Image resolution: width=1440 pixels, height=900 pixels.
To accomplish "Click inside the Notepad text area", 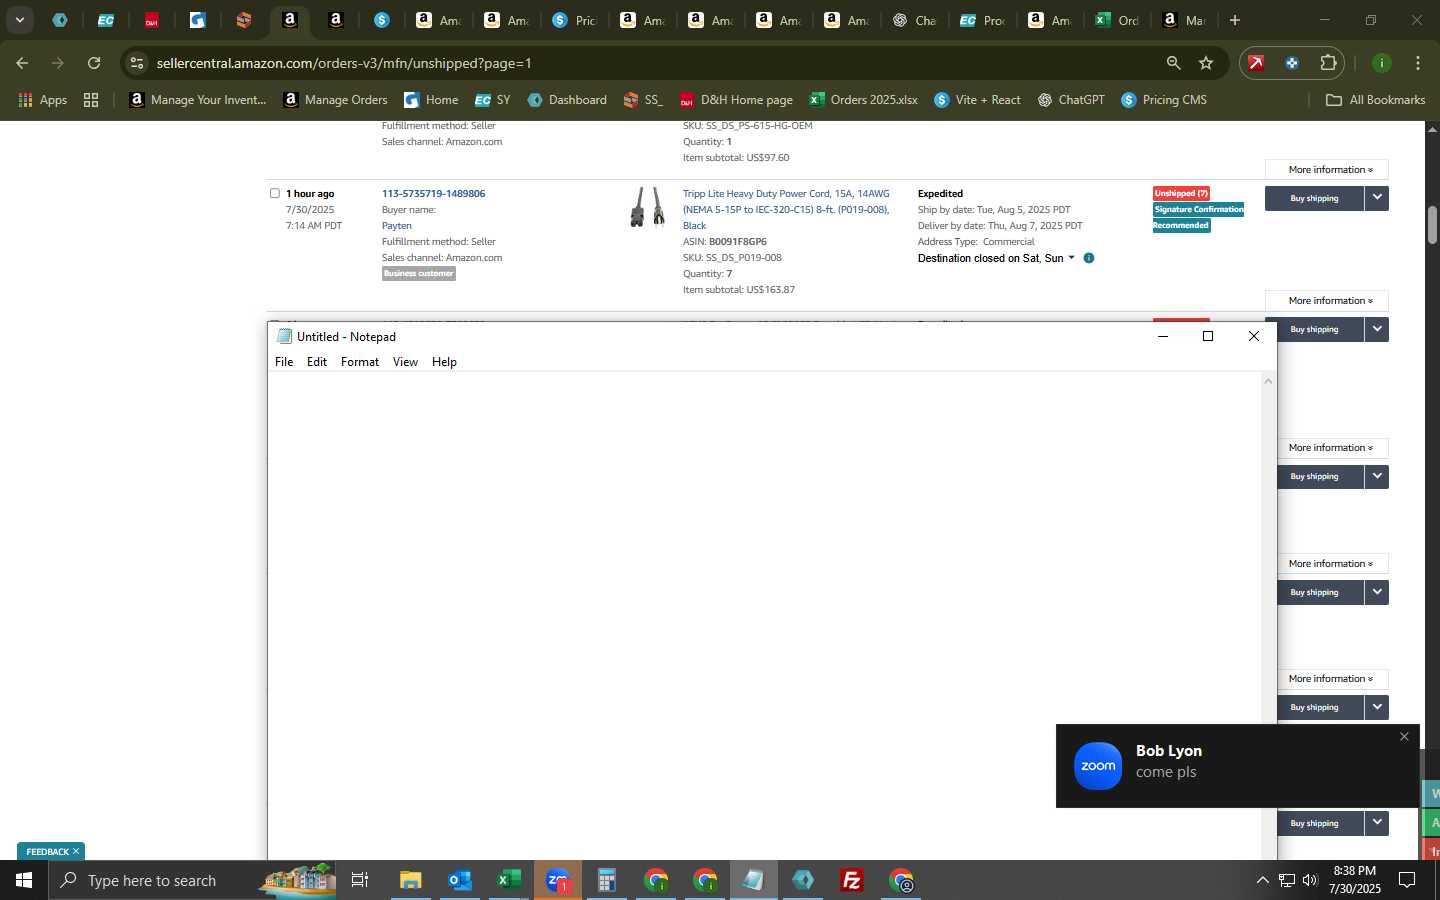I will click(764, 615).
